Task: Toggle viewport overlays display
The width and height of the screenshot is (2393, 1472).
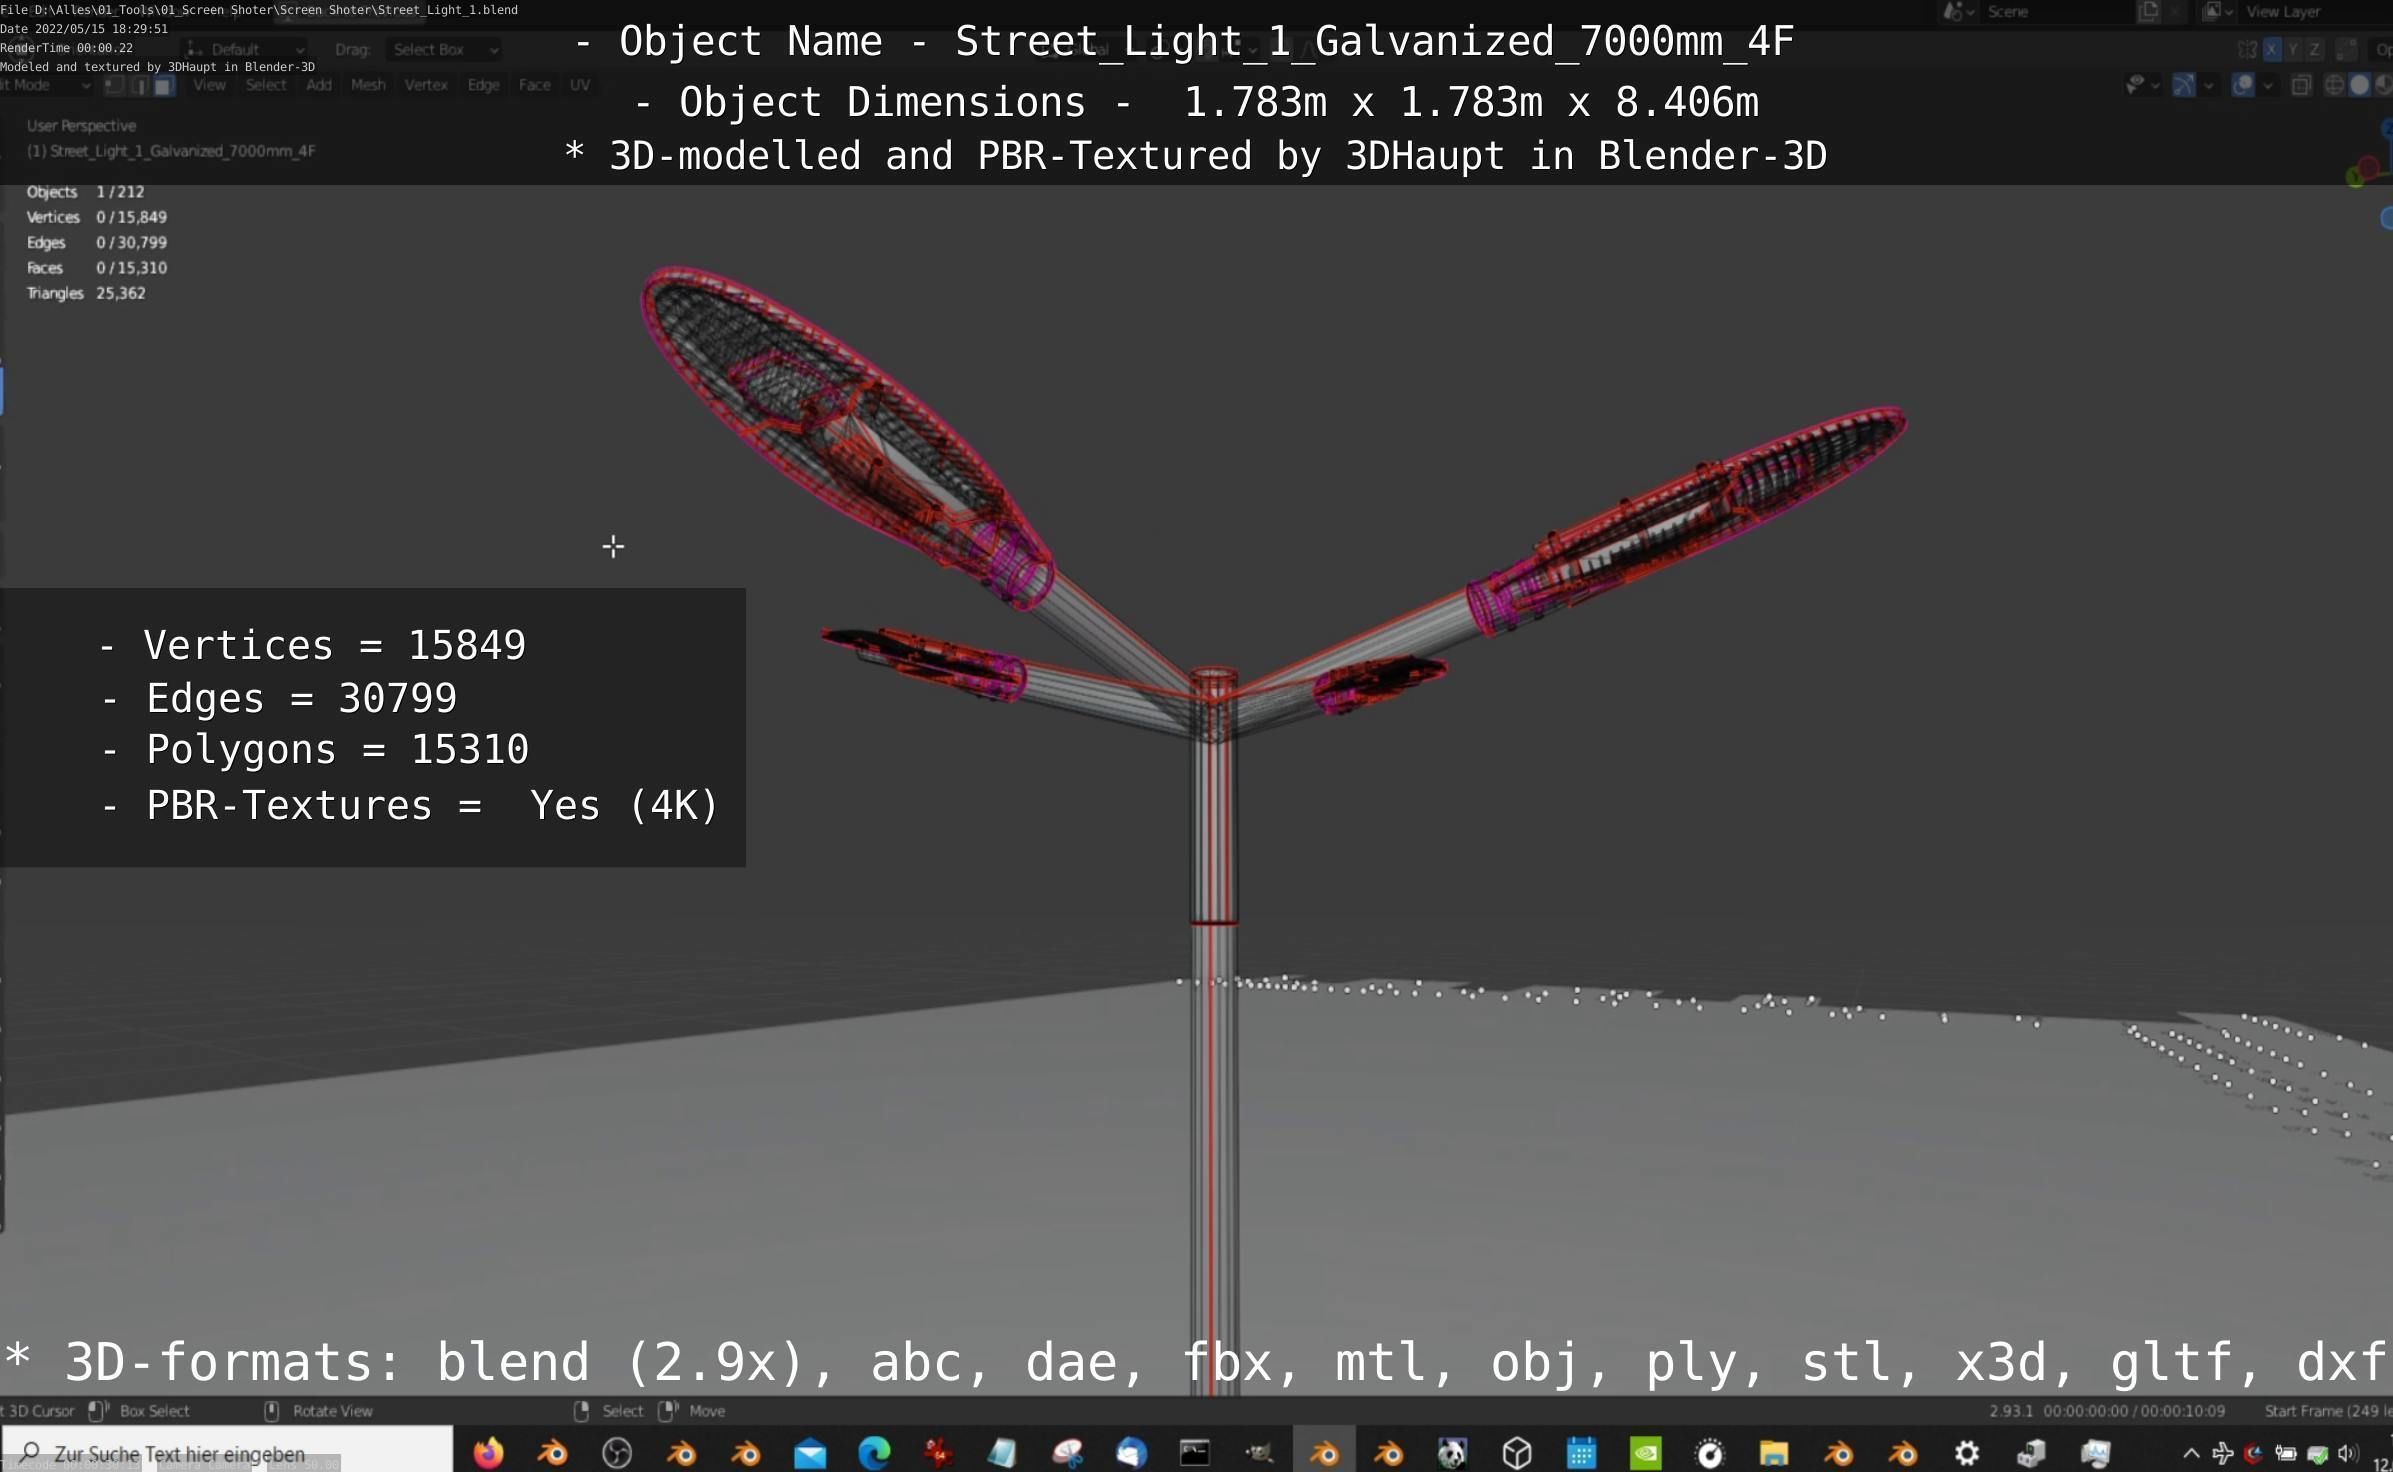Action: (2243, 86)
